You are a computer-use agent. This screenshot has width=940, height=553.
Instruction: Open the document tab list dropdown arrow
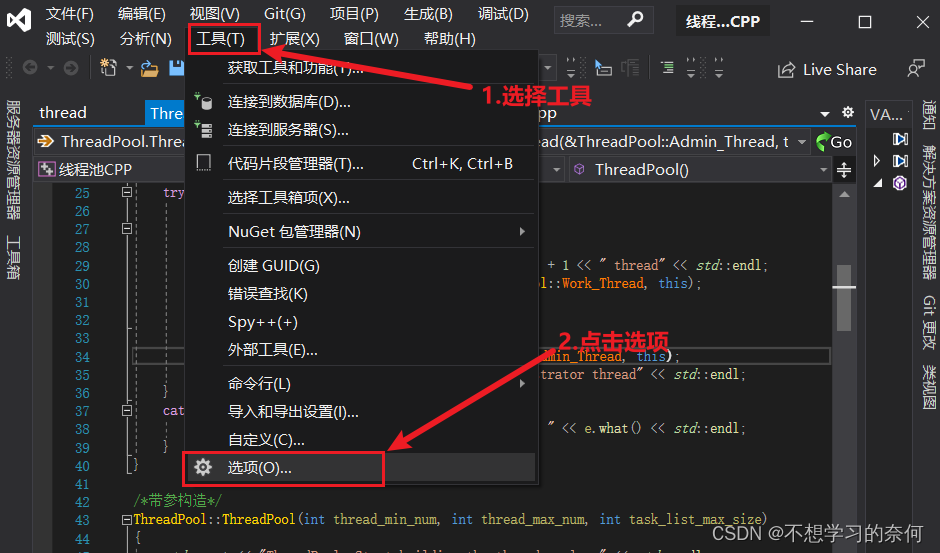[x=825, y=113]
